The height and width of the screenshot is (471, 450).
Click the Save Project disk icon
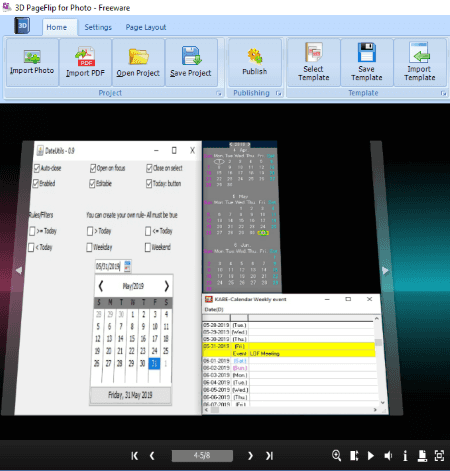coord(191,56)
